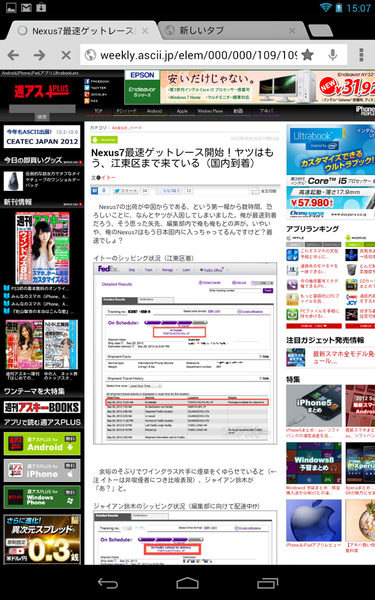Close the 新しいタブ tab
This screenshot has width=375, height=600.
point(292,31)
